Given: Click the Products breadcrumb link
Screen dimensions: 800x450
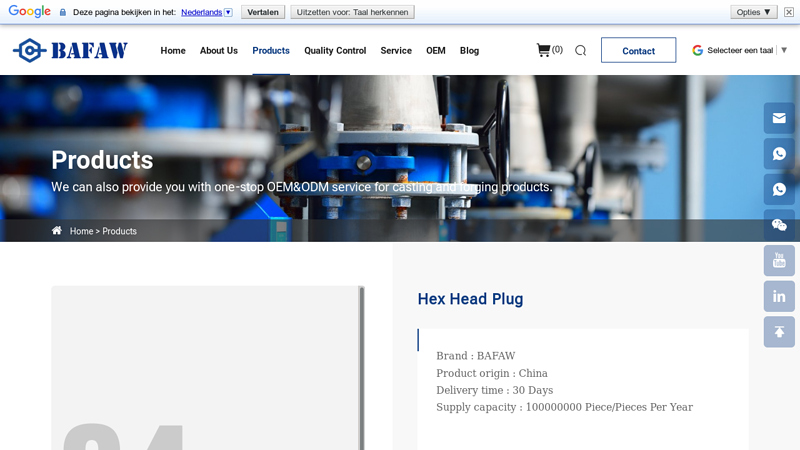Looking at the screenshot, I should tap(119, 231).
